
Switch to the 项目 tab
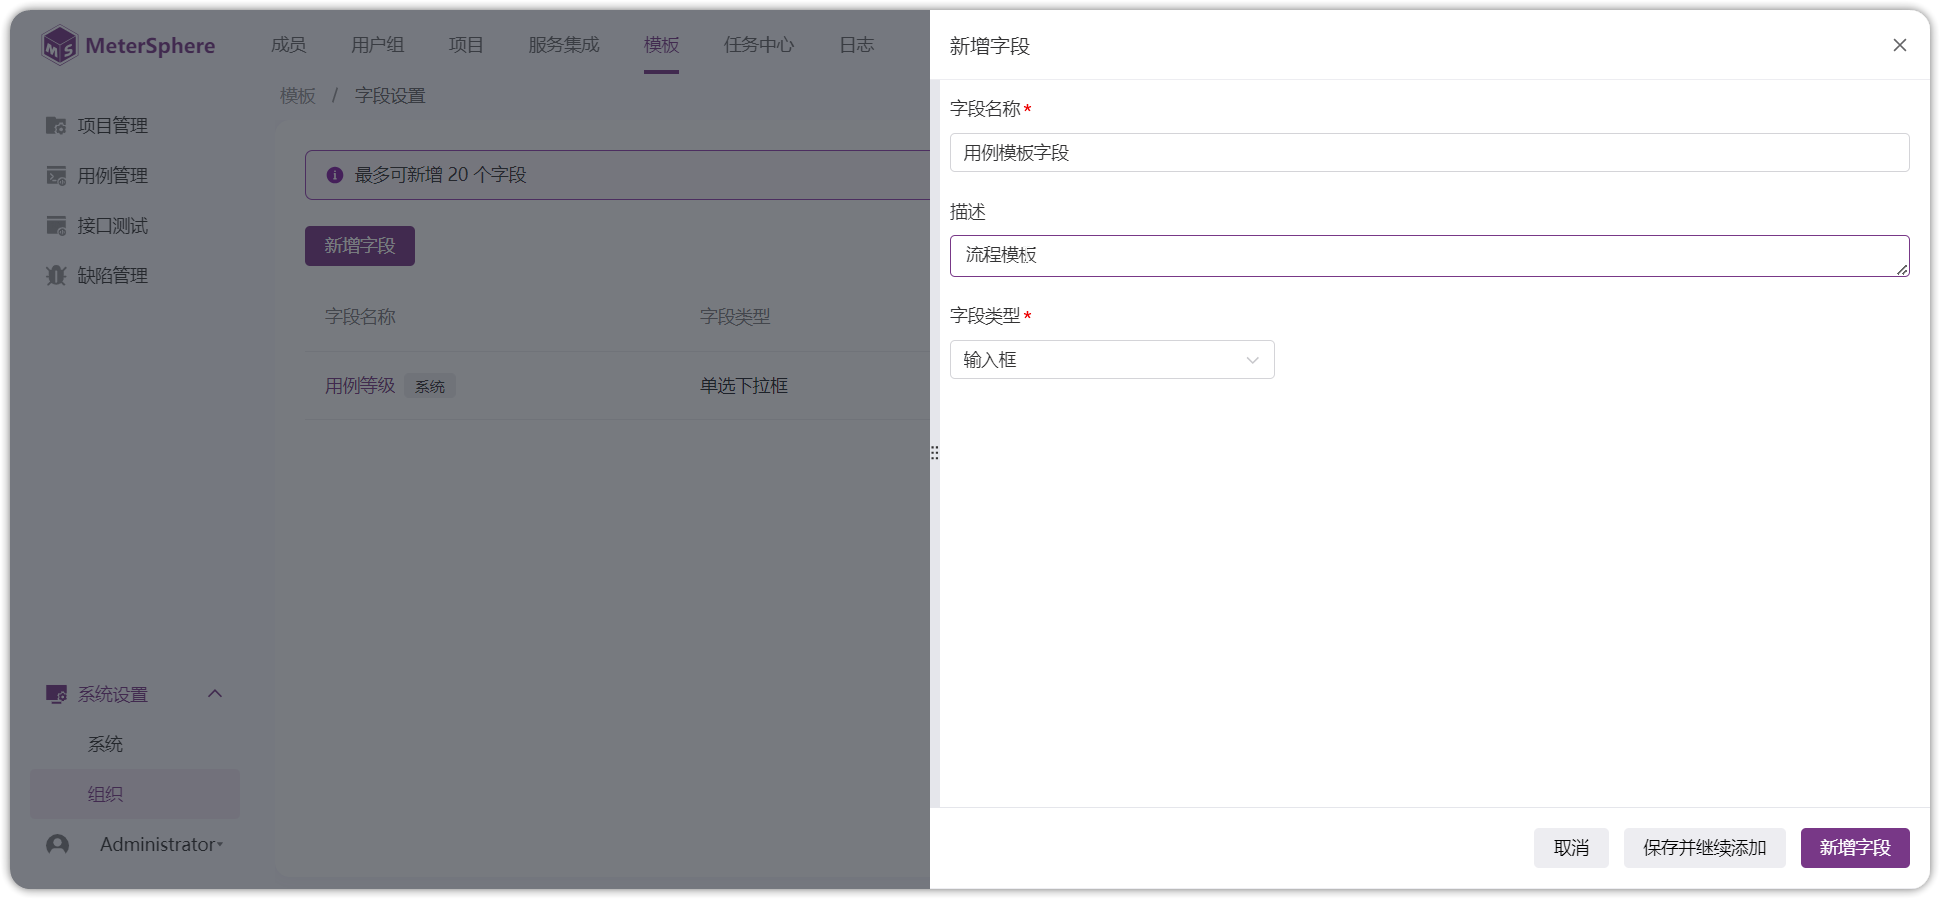tap(466, 45)
